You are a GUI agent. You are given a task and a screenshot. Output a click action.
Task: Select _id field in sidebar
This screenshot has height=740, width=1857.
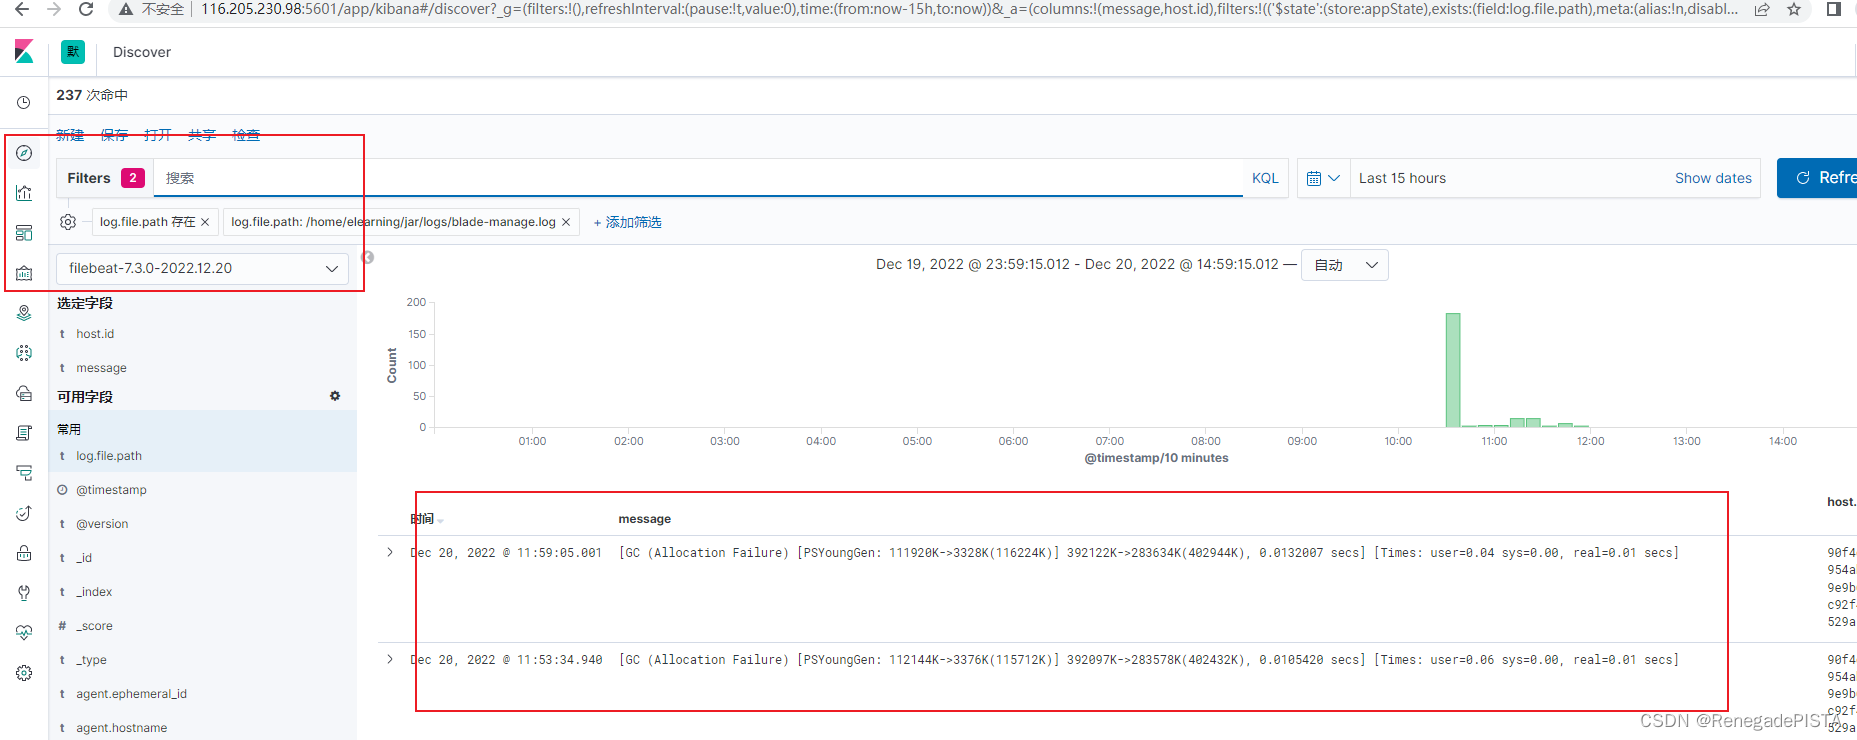[x=84, y=558]
